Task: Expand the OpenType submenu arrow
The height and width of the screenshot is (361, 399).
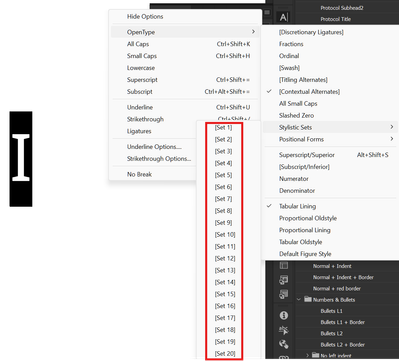Action: (x=253, y=32)
